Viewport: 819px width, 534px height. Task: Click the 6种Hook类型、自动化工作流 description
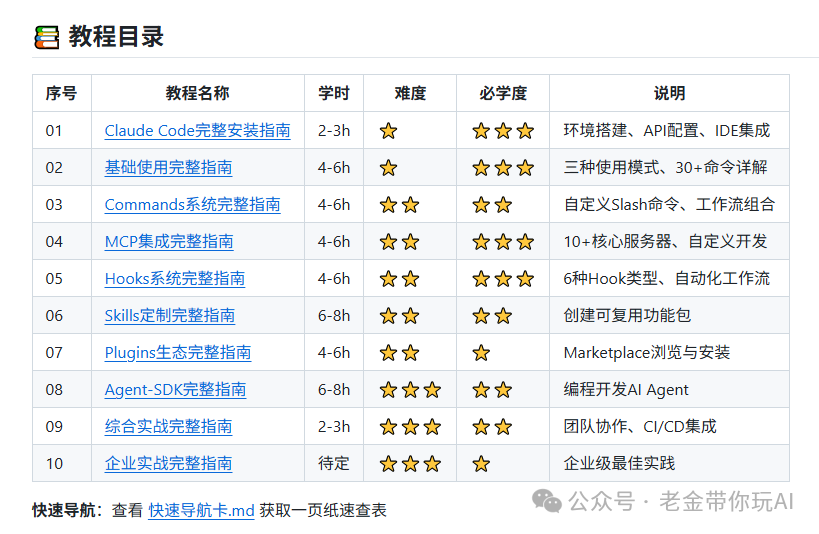tap(666, 279)
